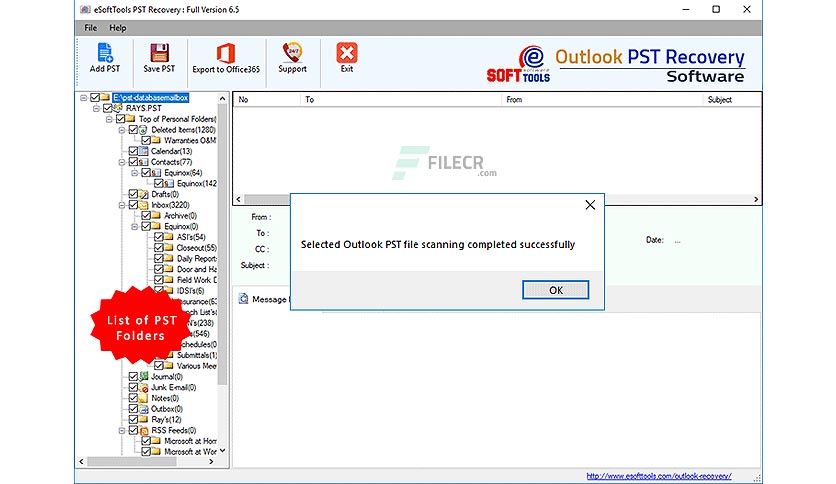
Task: Click the Save PST floppy icon
Action: [159, 53]
